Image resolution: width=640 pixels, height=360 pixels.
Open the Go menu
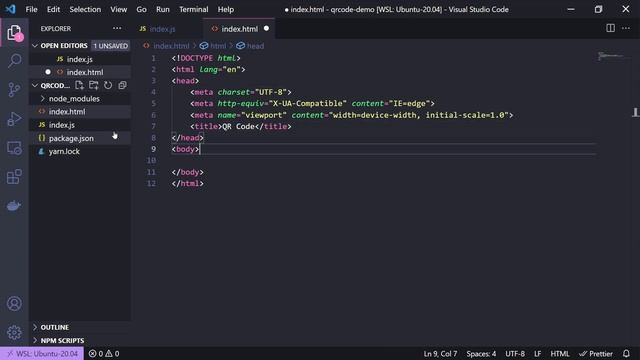pos(141,9)
